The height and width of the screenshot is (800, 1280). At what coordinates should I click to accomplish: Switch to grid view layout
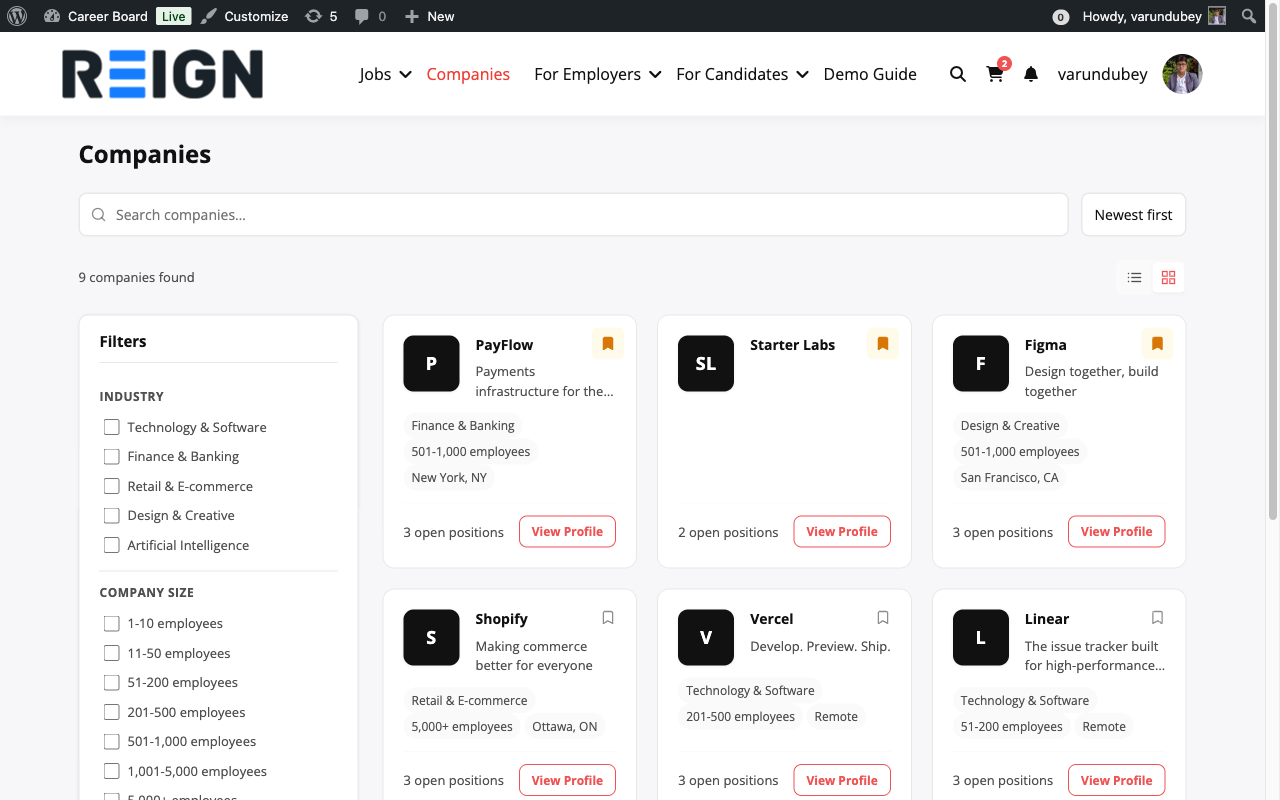pos(1168,278)
